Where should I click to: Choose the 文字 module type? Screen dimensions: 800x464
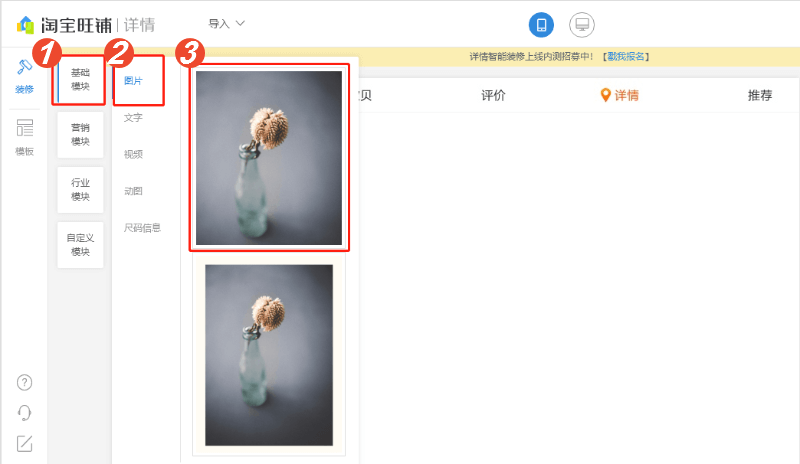point(133,117)
